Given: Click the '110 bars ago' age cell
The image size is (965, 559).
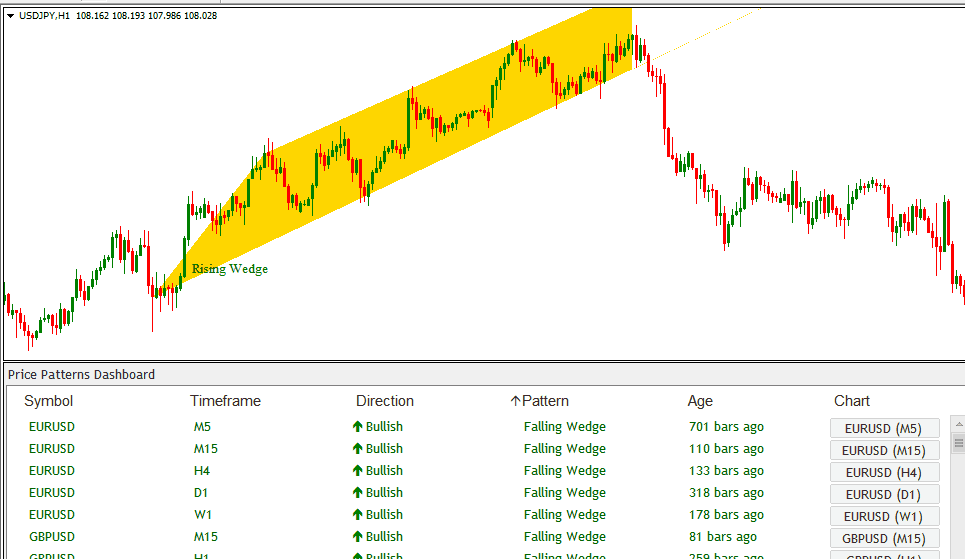Looking at the screenshot, I should point(726,449).
